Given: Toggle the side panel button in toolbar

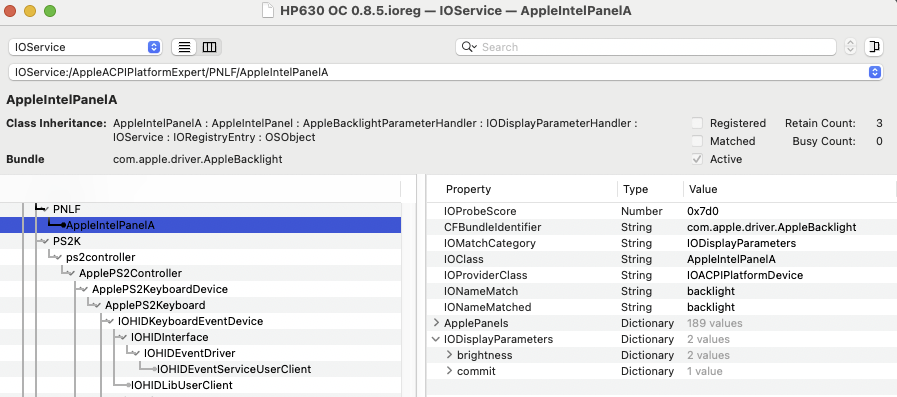Looking at the screenshot, I should click(874, 47).
